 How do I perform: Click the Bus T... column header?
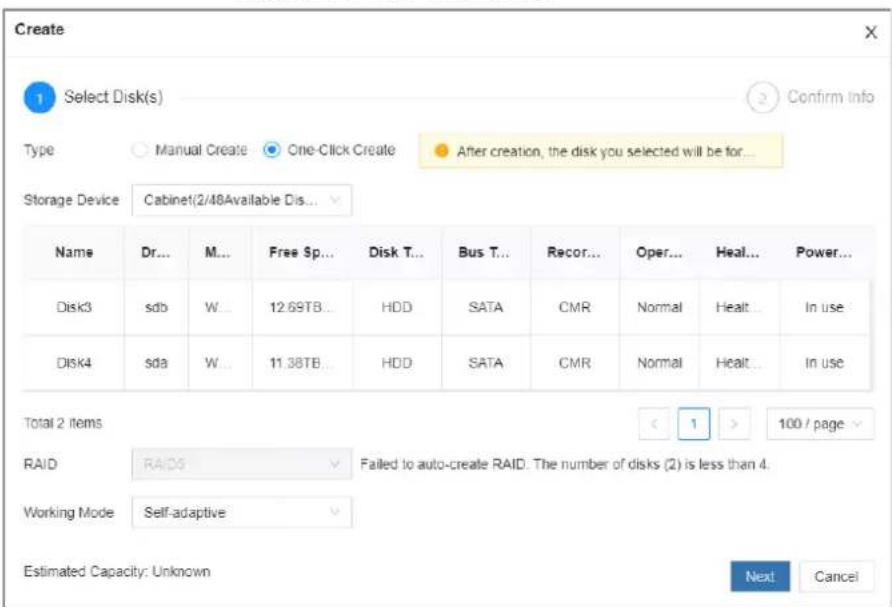[485, 252]
